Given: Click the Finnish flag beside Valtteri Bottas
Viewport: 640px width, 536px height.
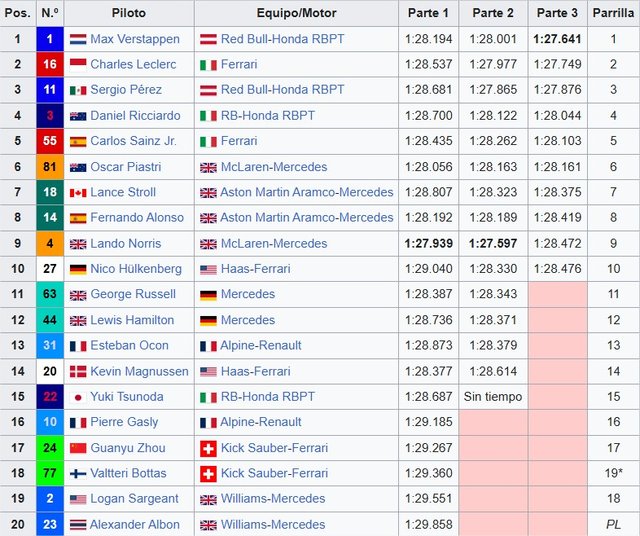Looking at the screenshot, I should coord(78,474).
